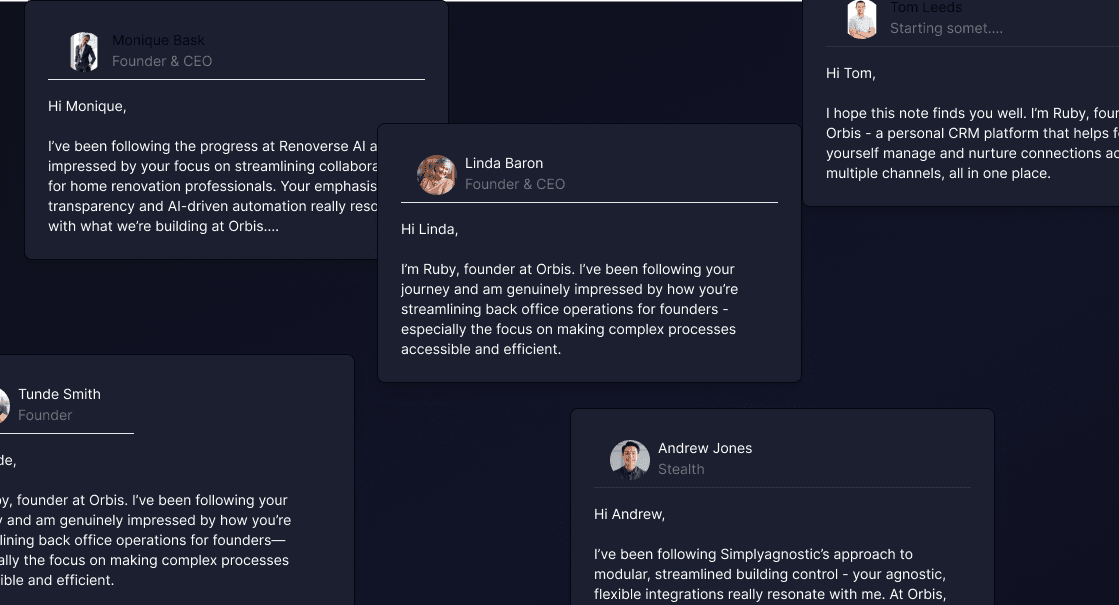
Task: Select the Tunde Smith name heading
Action: click(x=59, y=394)
